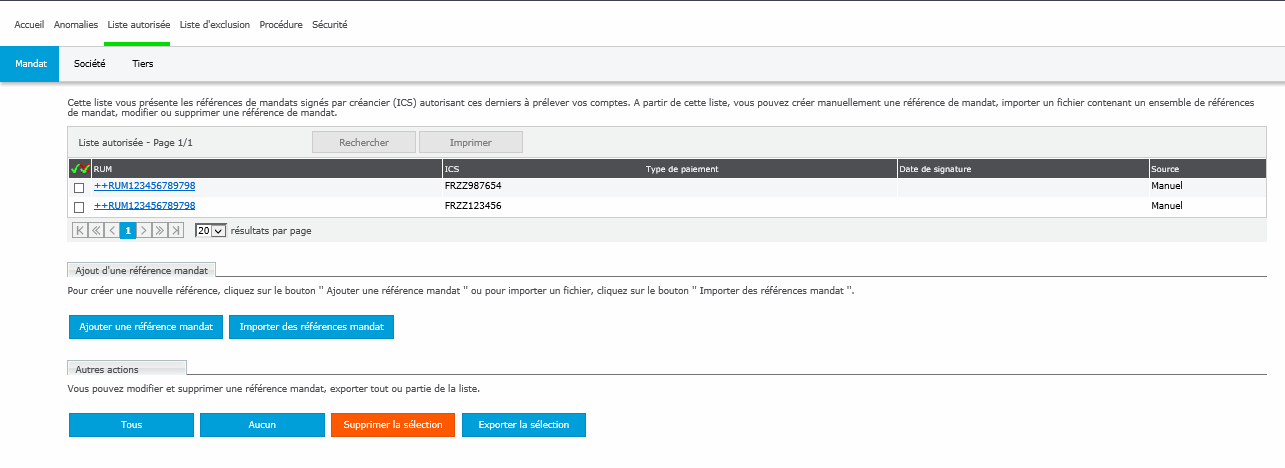Click the green select-all checkmark icon
This screenshot has height=468, width=1285.
75,169
